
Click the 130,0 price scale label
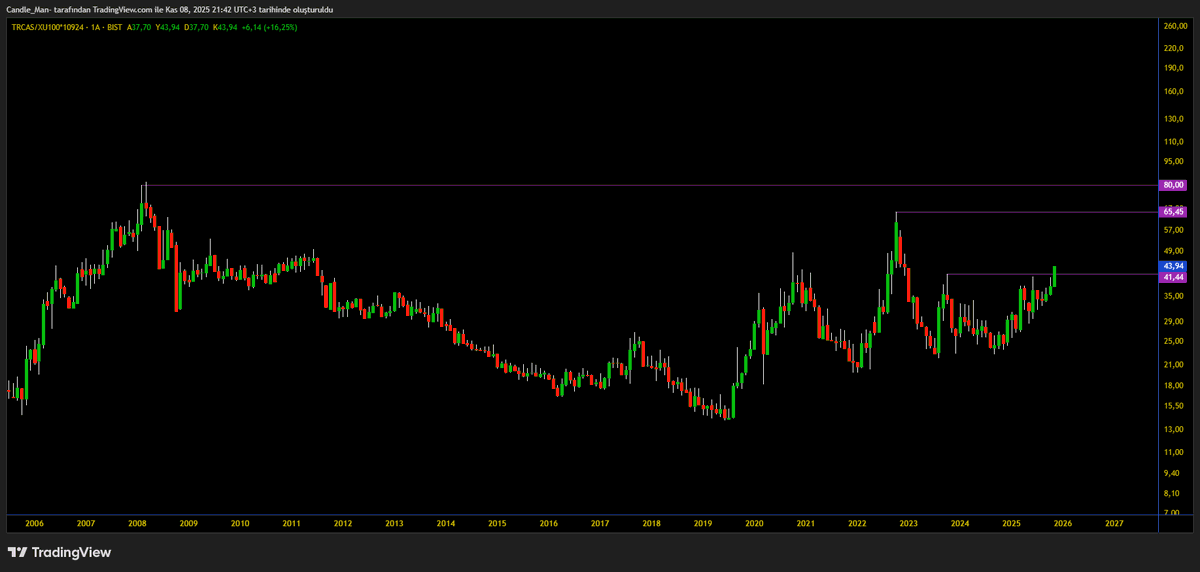point(1174,120)
